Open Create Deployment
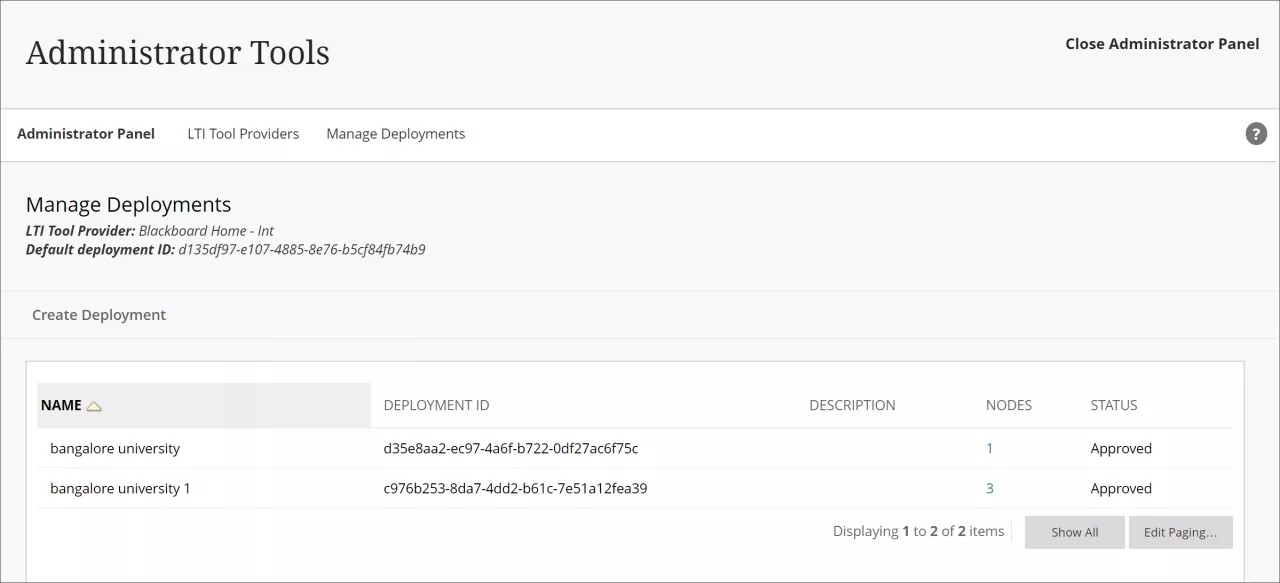This screenshot has height=583, width=1280. 98,314
